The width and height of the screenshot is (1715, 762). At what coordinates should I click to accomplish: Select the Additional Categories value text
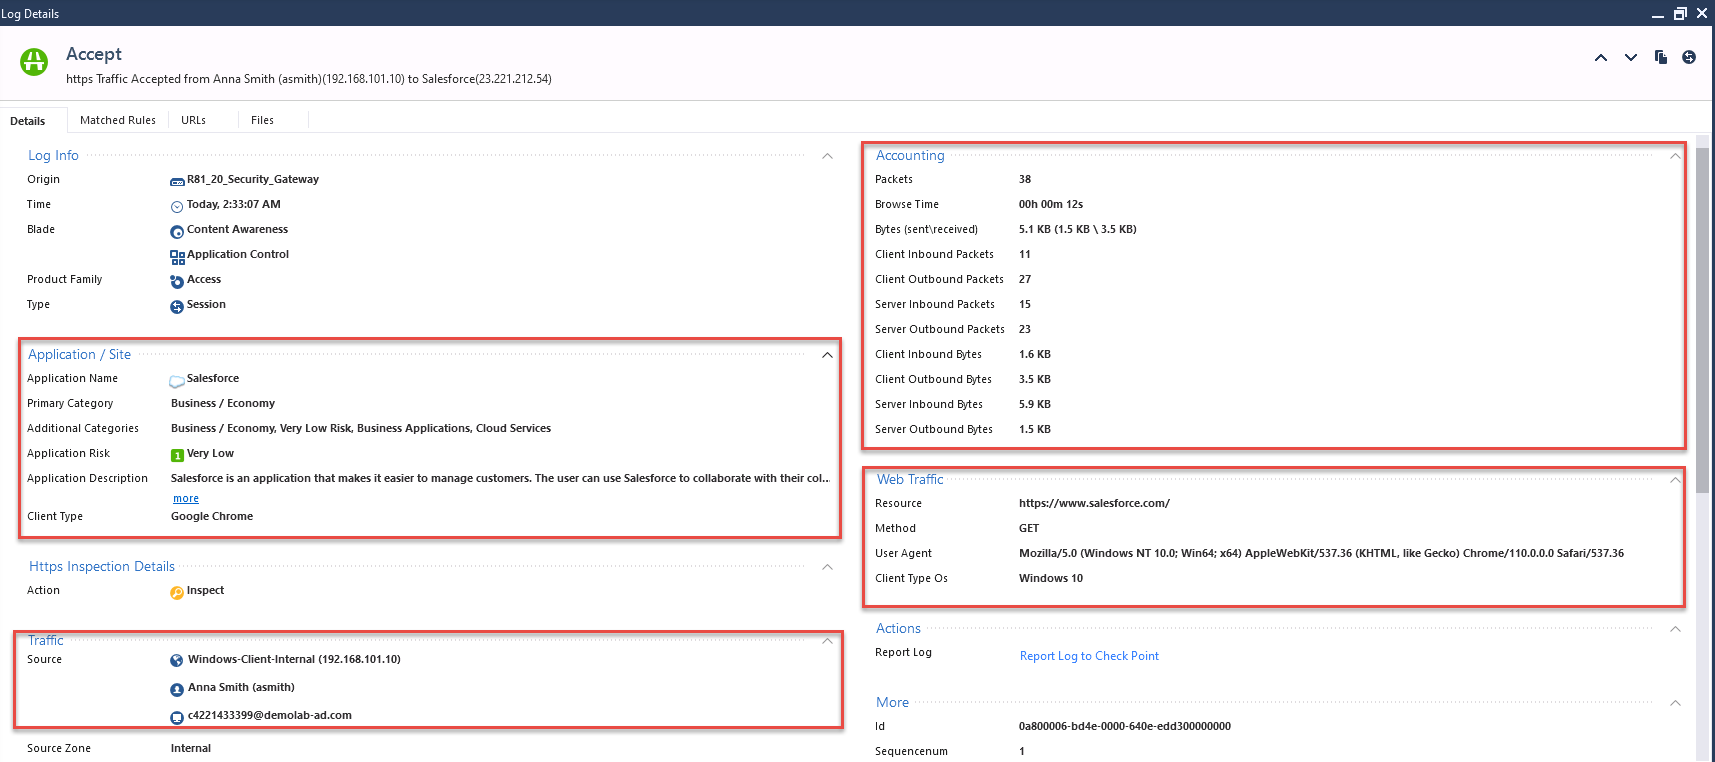[361, 428]
